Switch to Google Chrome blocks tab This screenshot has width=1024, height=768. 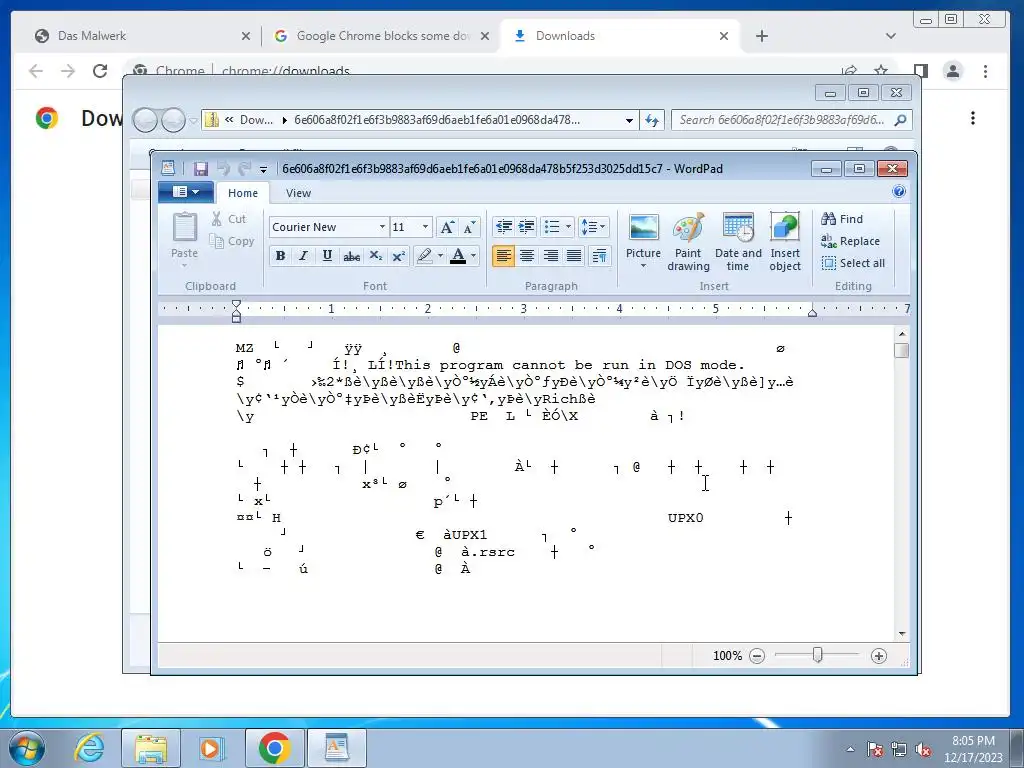(x=382, y=36)
